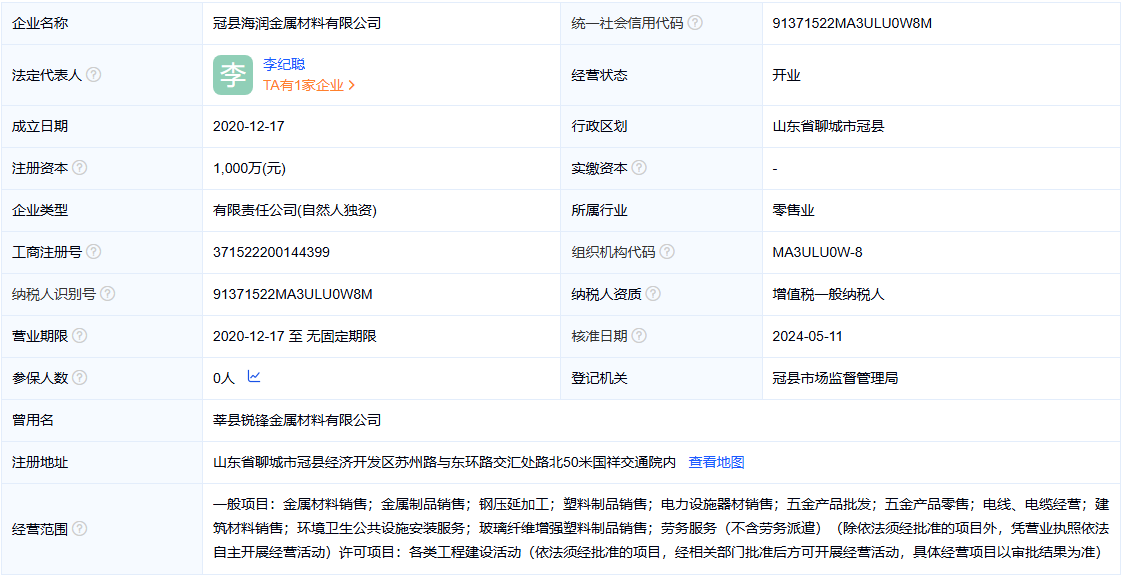The image size is (1131, 575).
Task: Click the question mark beside 纳税人识别号
Action: (x=108, y=294)
